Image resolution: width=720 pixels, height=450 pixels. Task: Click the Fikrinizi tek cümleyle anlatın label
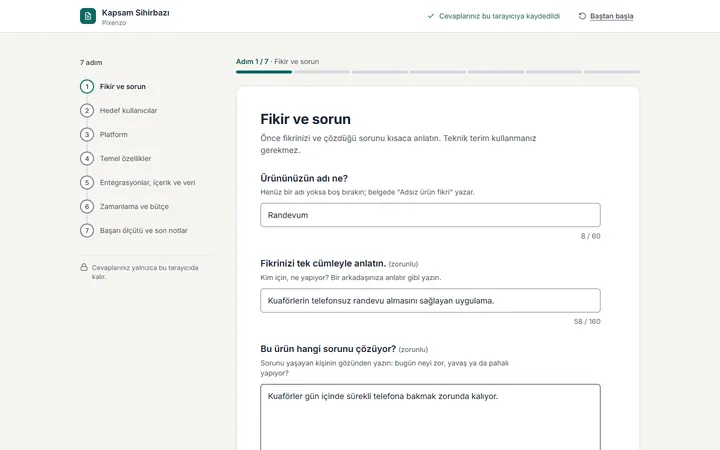click(x=323, y=264)
